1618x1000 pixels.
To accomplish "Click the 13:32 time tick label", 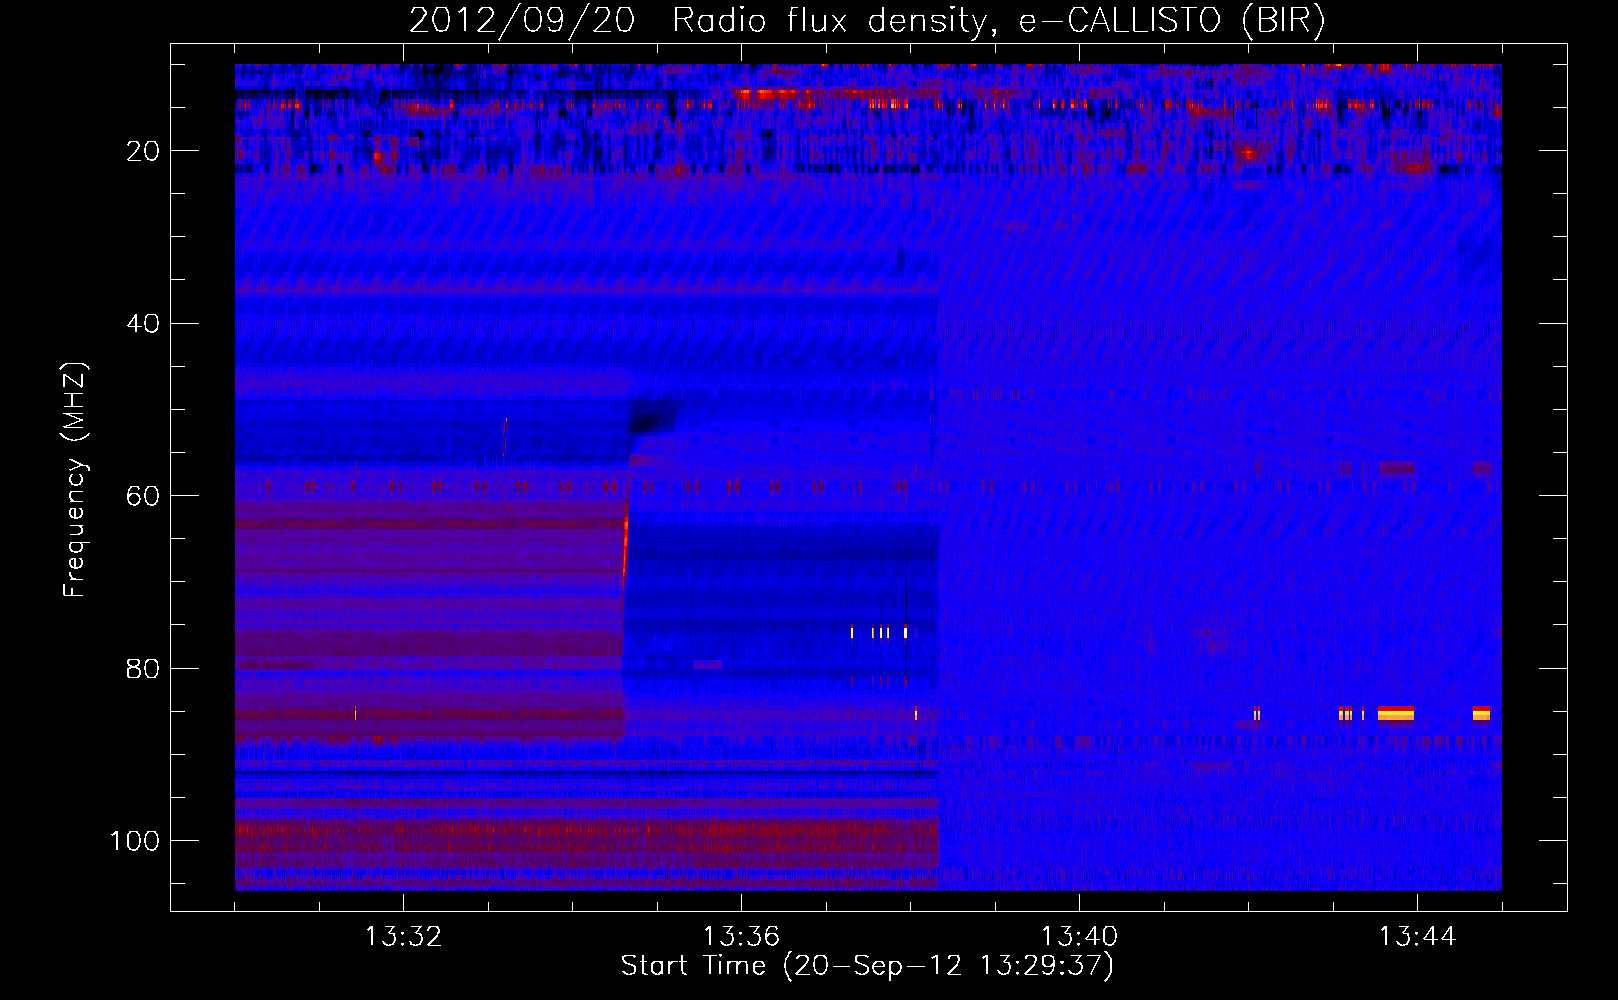I will [403, 937].
